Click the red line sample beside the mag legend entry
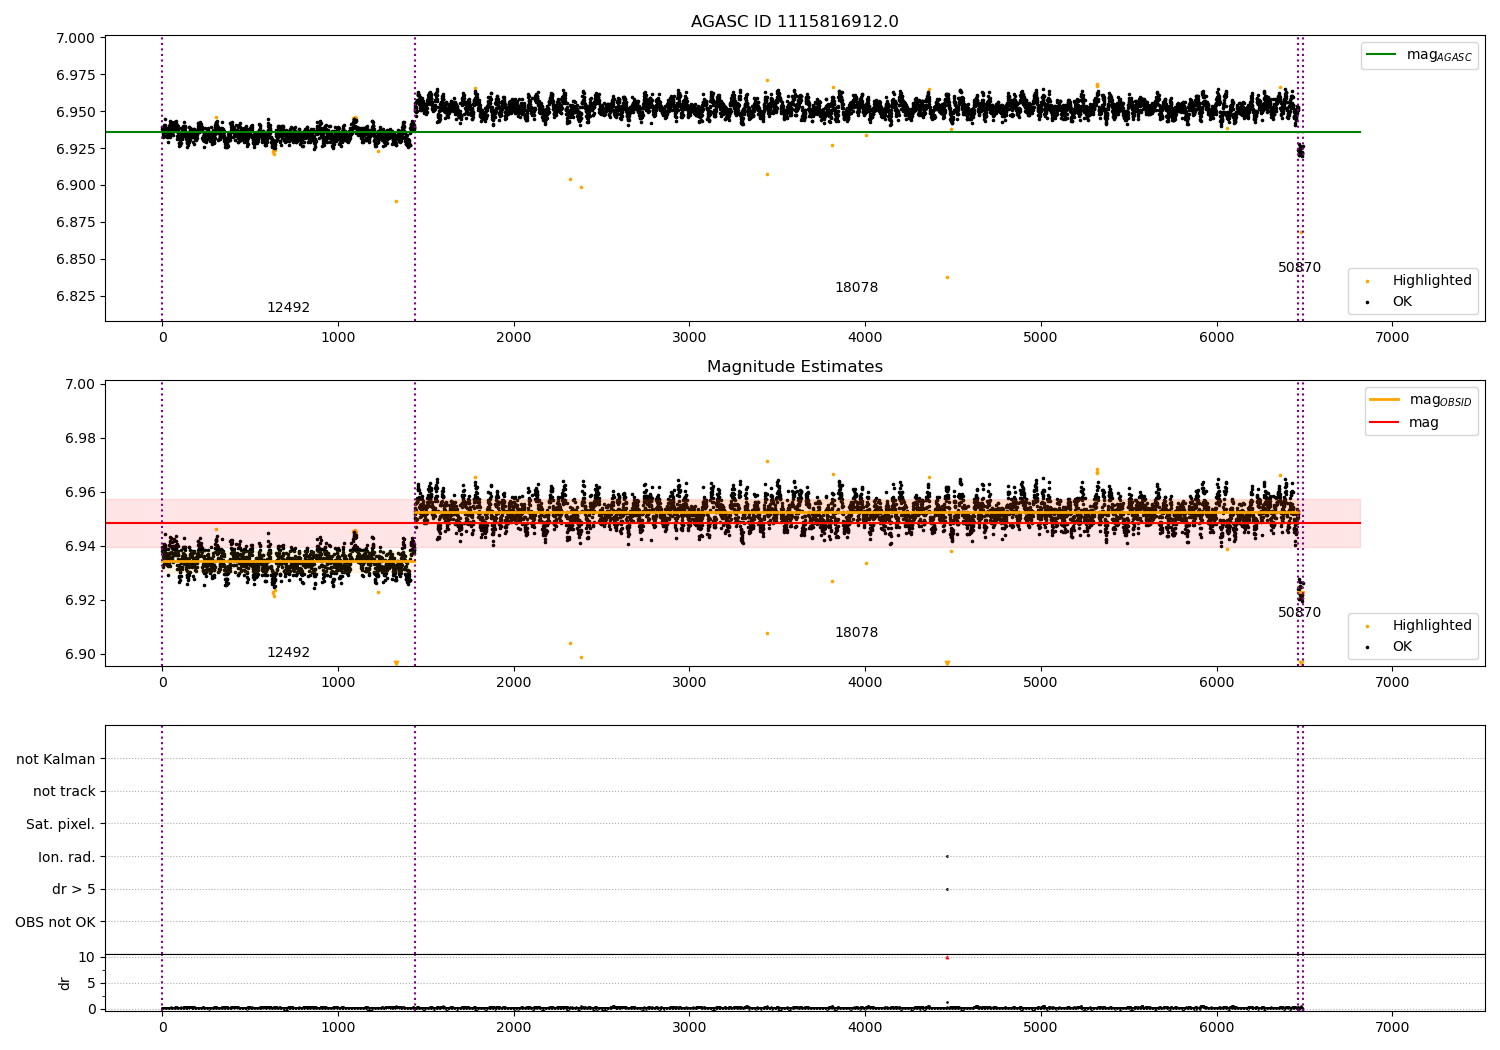 pyautogui.click(x=1384, y=422)
